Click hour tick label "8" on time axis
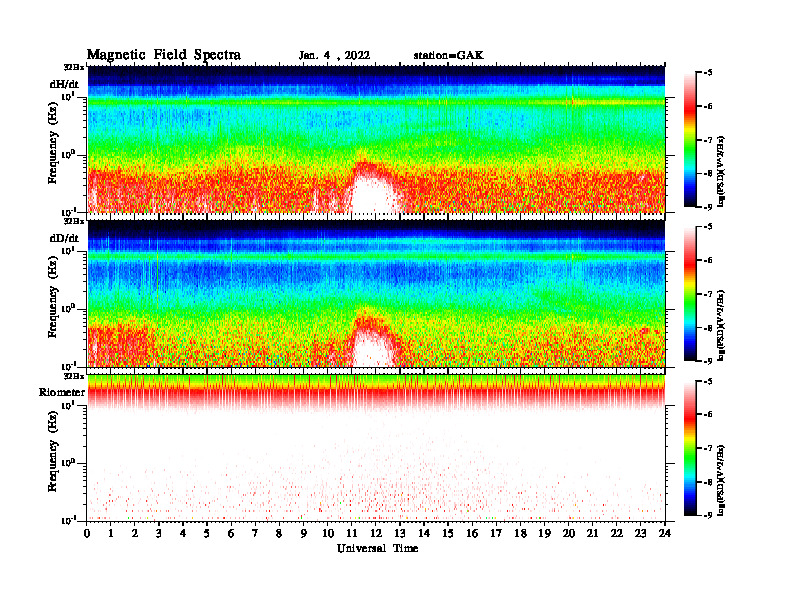The height and width of the screenshot is (612, 792). 279,534
